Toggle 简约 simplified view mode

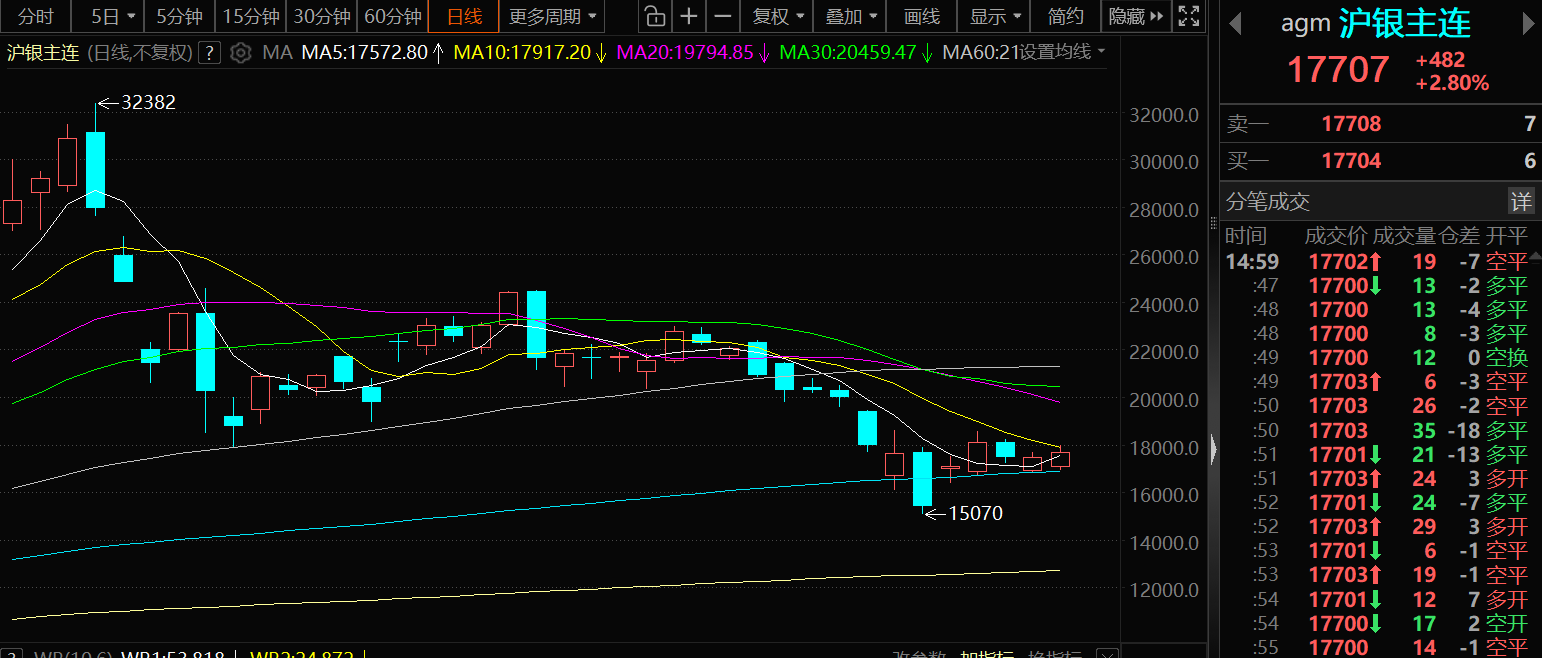coord(1065,16)
